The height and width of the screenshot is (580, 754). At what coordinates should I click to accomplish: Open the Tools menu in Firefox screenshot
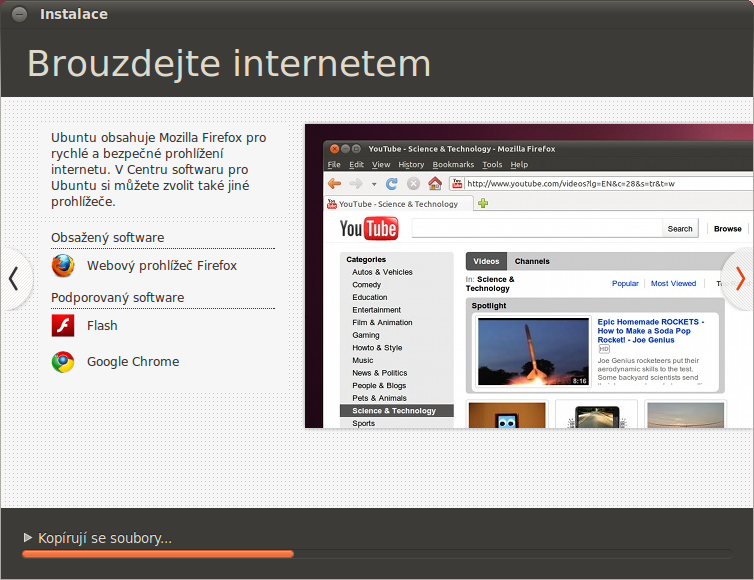point(492,164)
